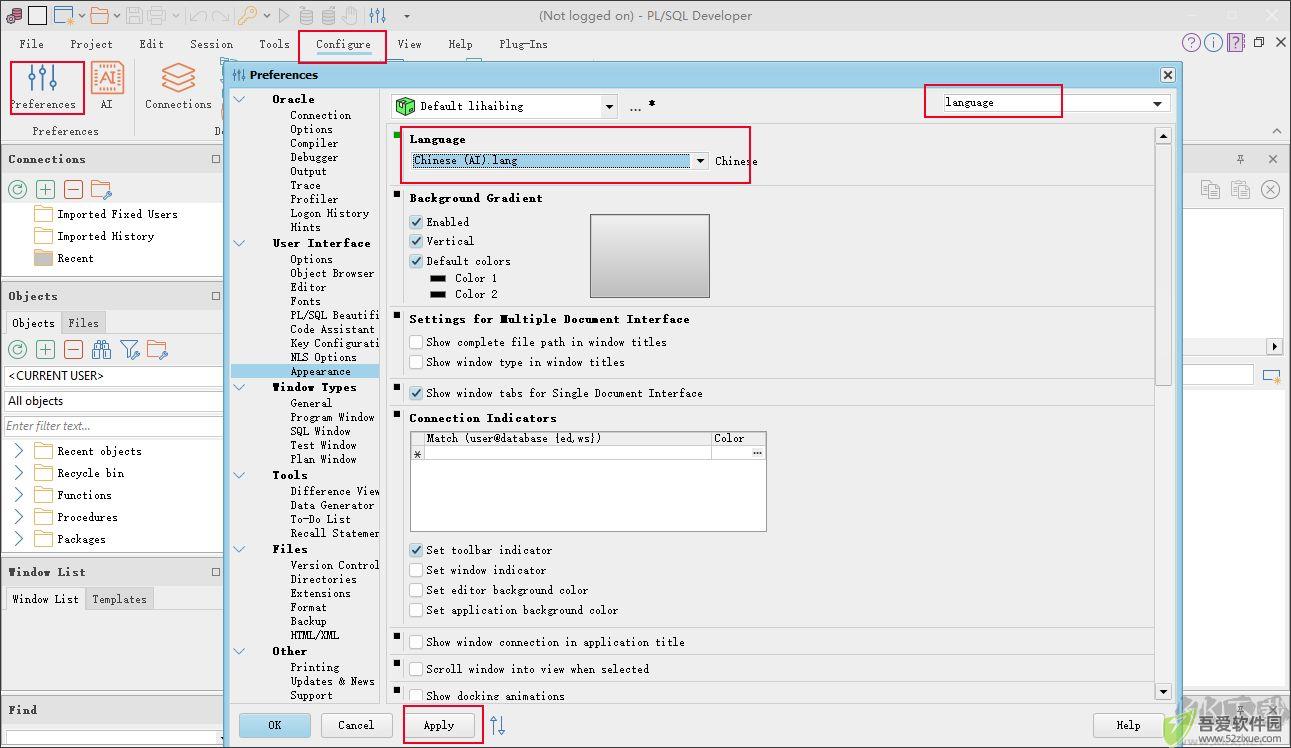Switch to the Templates tab
The image size is (1291, 748).
coord(119,599)
